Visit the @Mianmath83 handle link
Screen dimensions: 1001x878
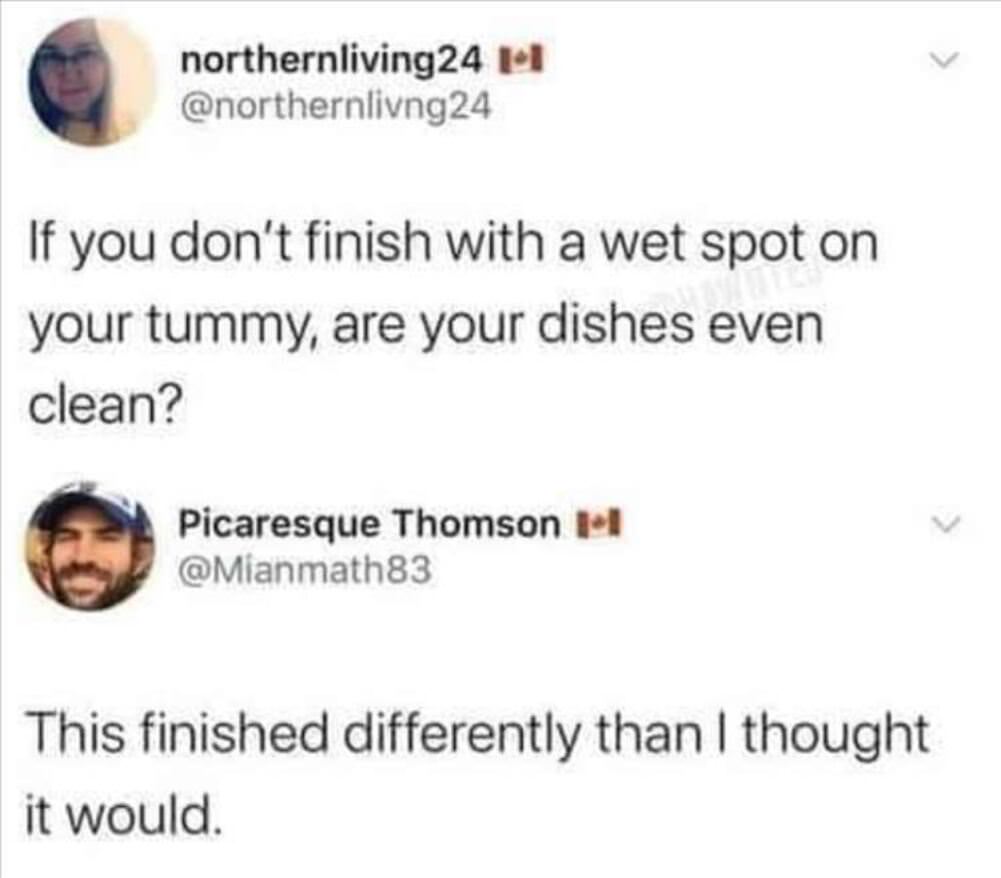coord(305,572)
